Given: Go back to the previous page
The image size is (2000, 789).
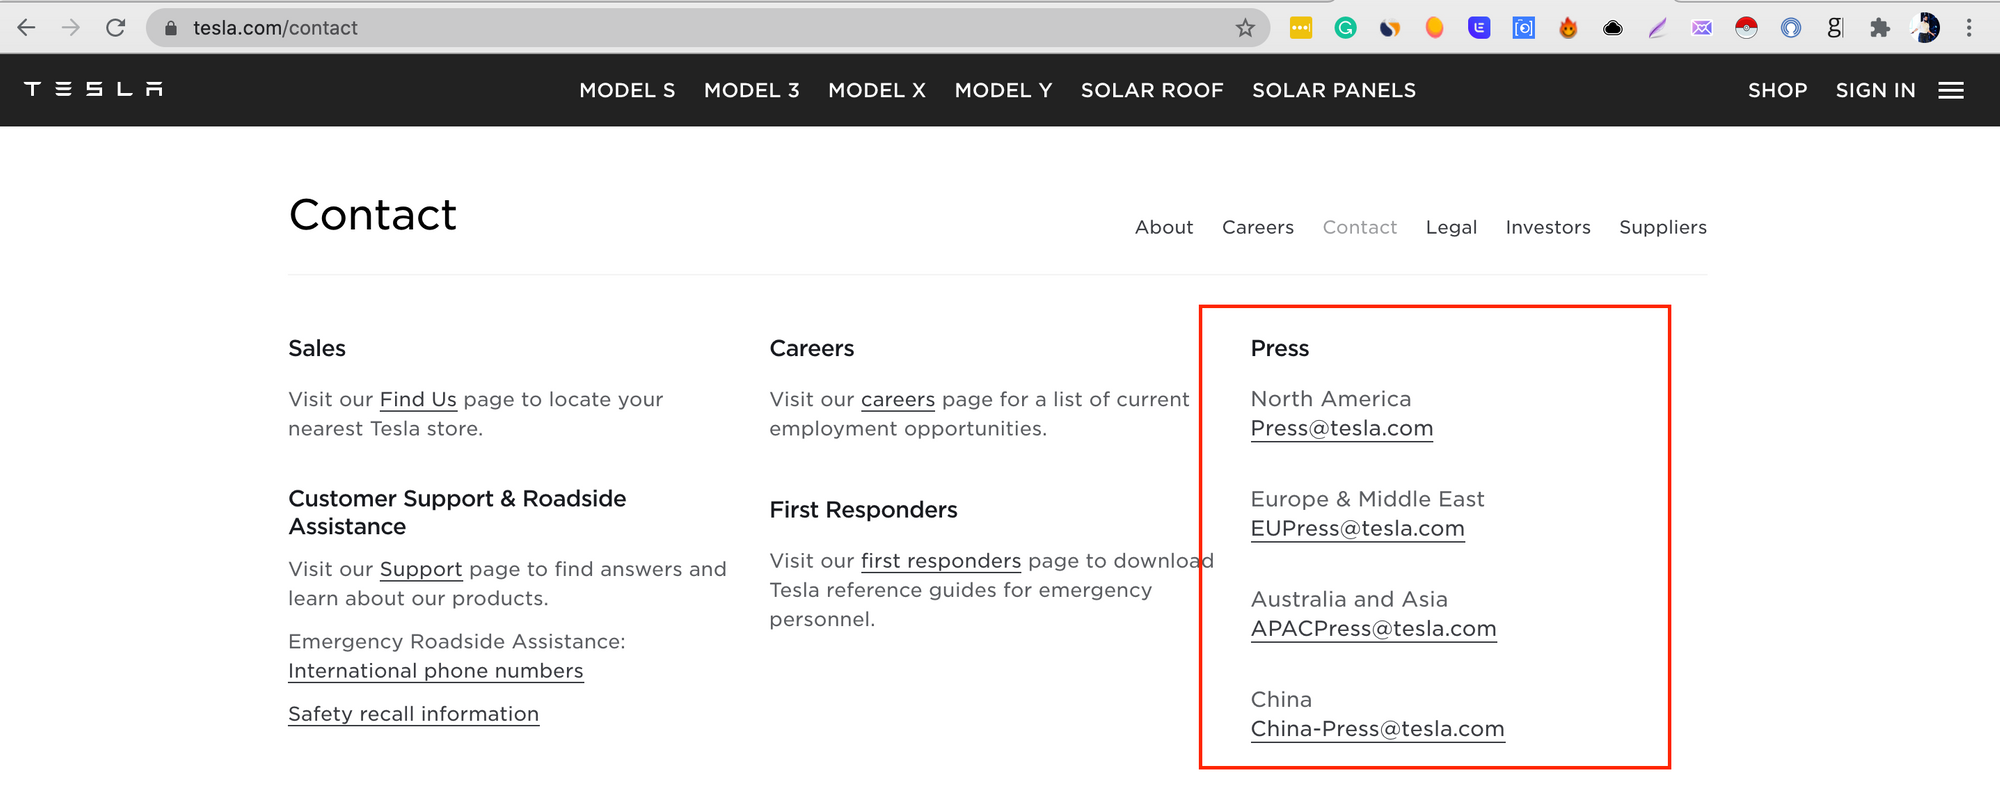Looking at the screenshot, I should 27,28.
